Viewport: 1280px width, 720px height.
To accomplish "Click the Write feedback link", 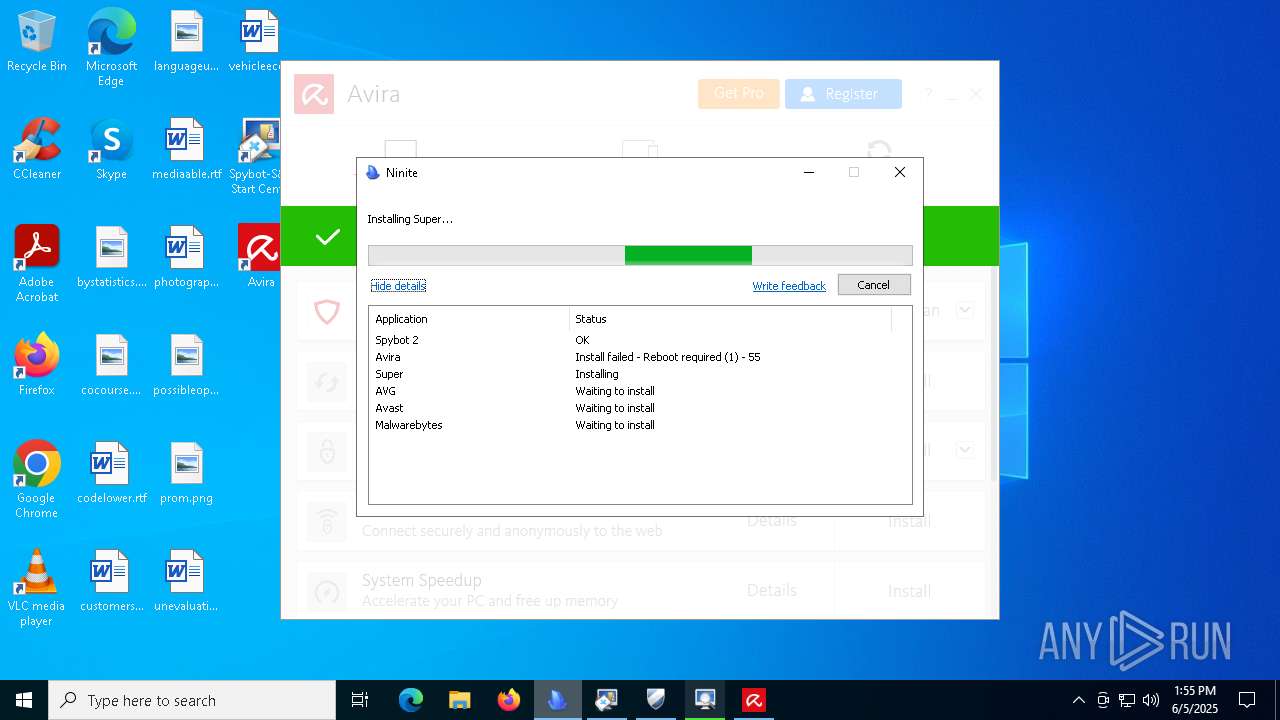I will (x=789, y=286).
